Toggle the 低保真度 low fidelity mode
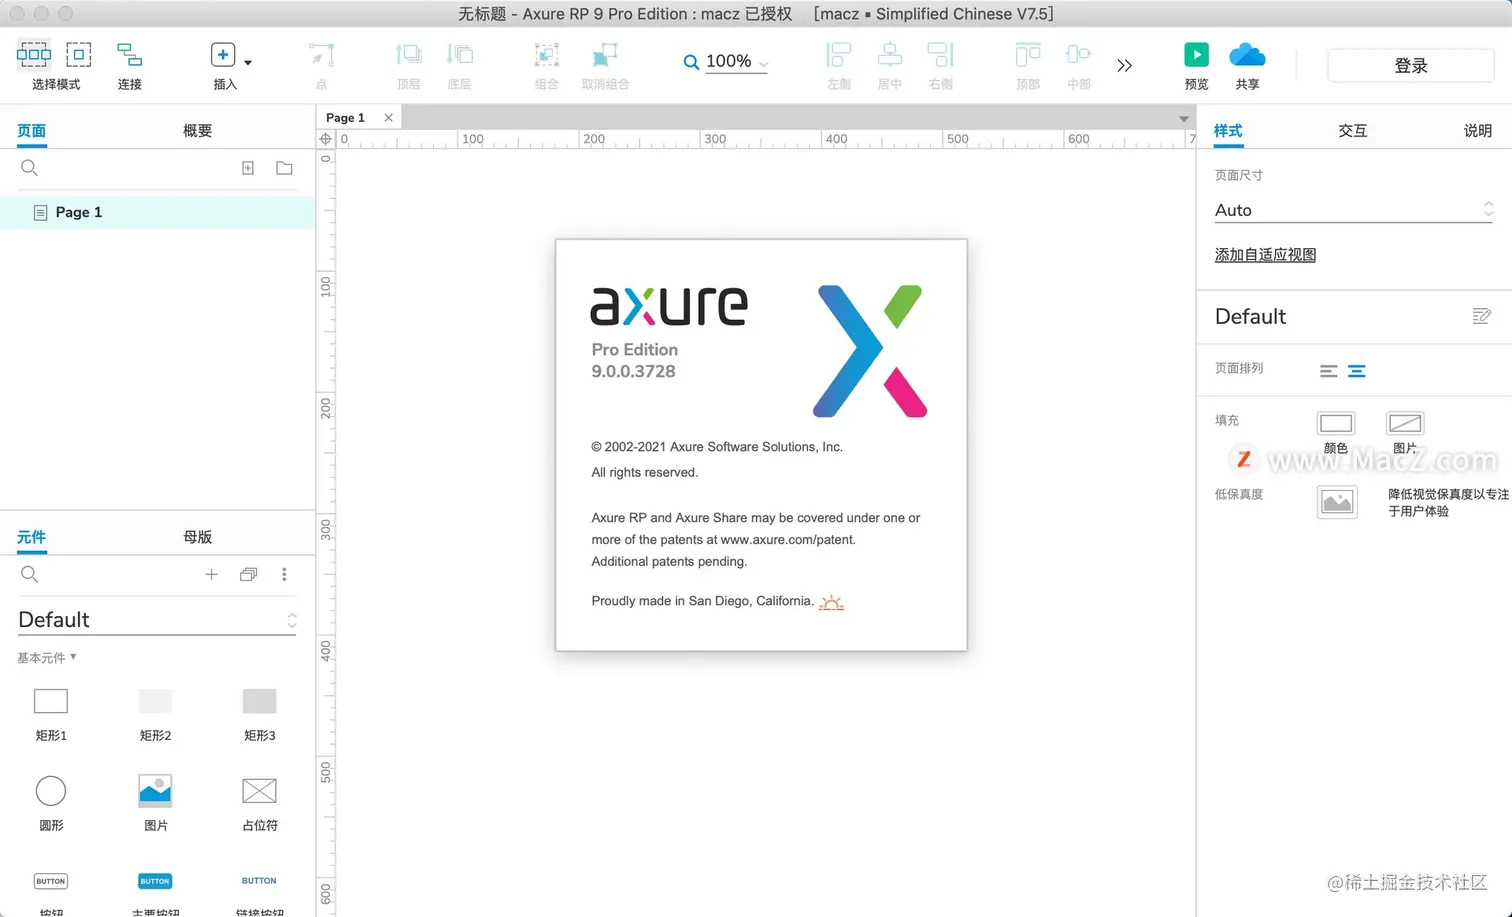 (1337, 501)
